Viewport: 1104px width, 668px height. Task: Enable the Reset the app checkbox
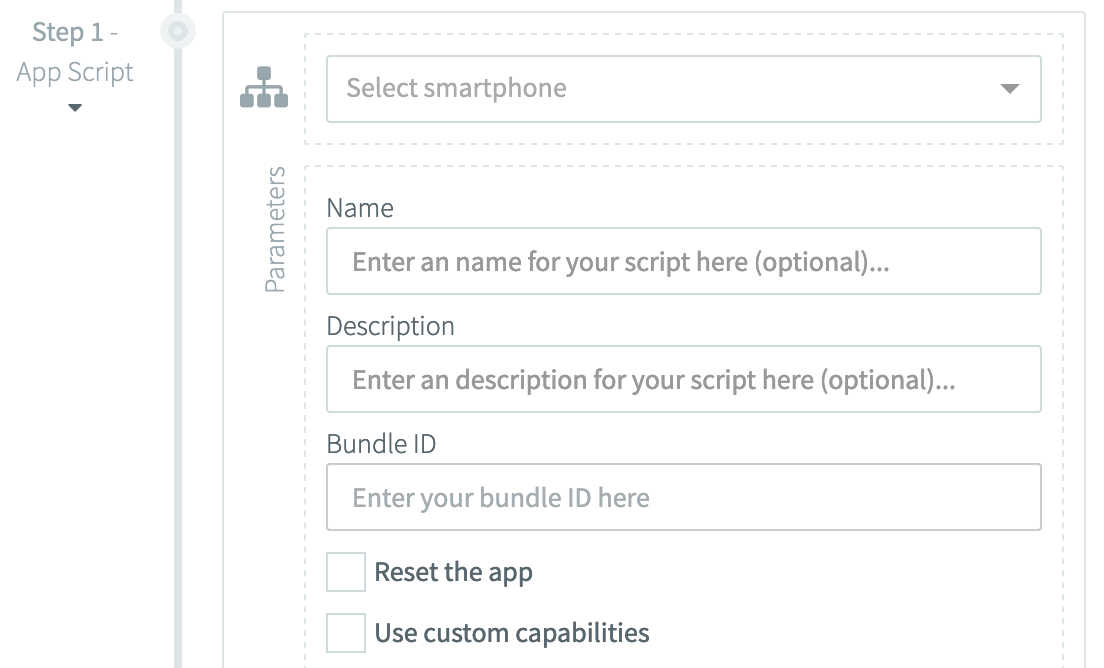[346, 573]
